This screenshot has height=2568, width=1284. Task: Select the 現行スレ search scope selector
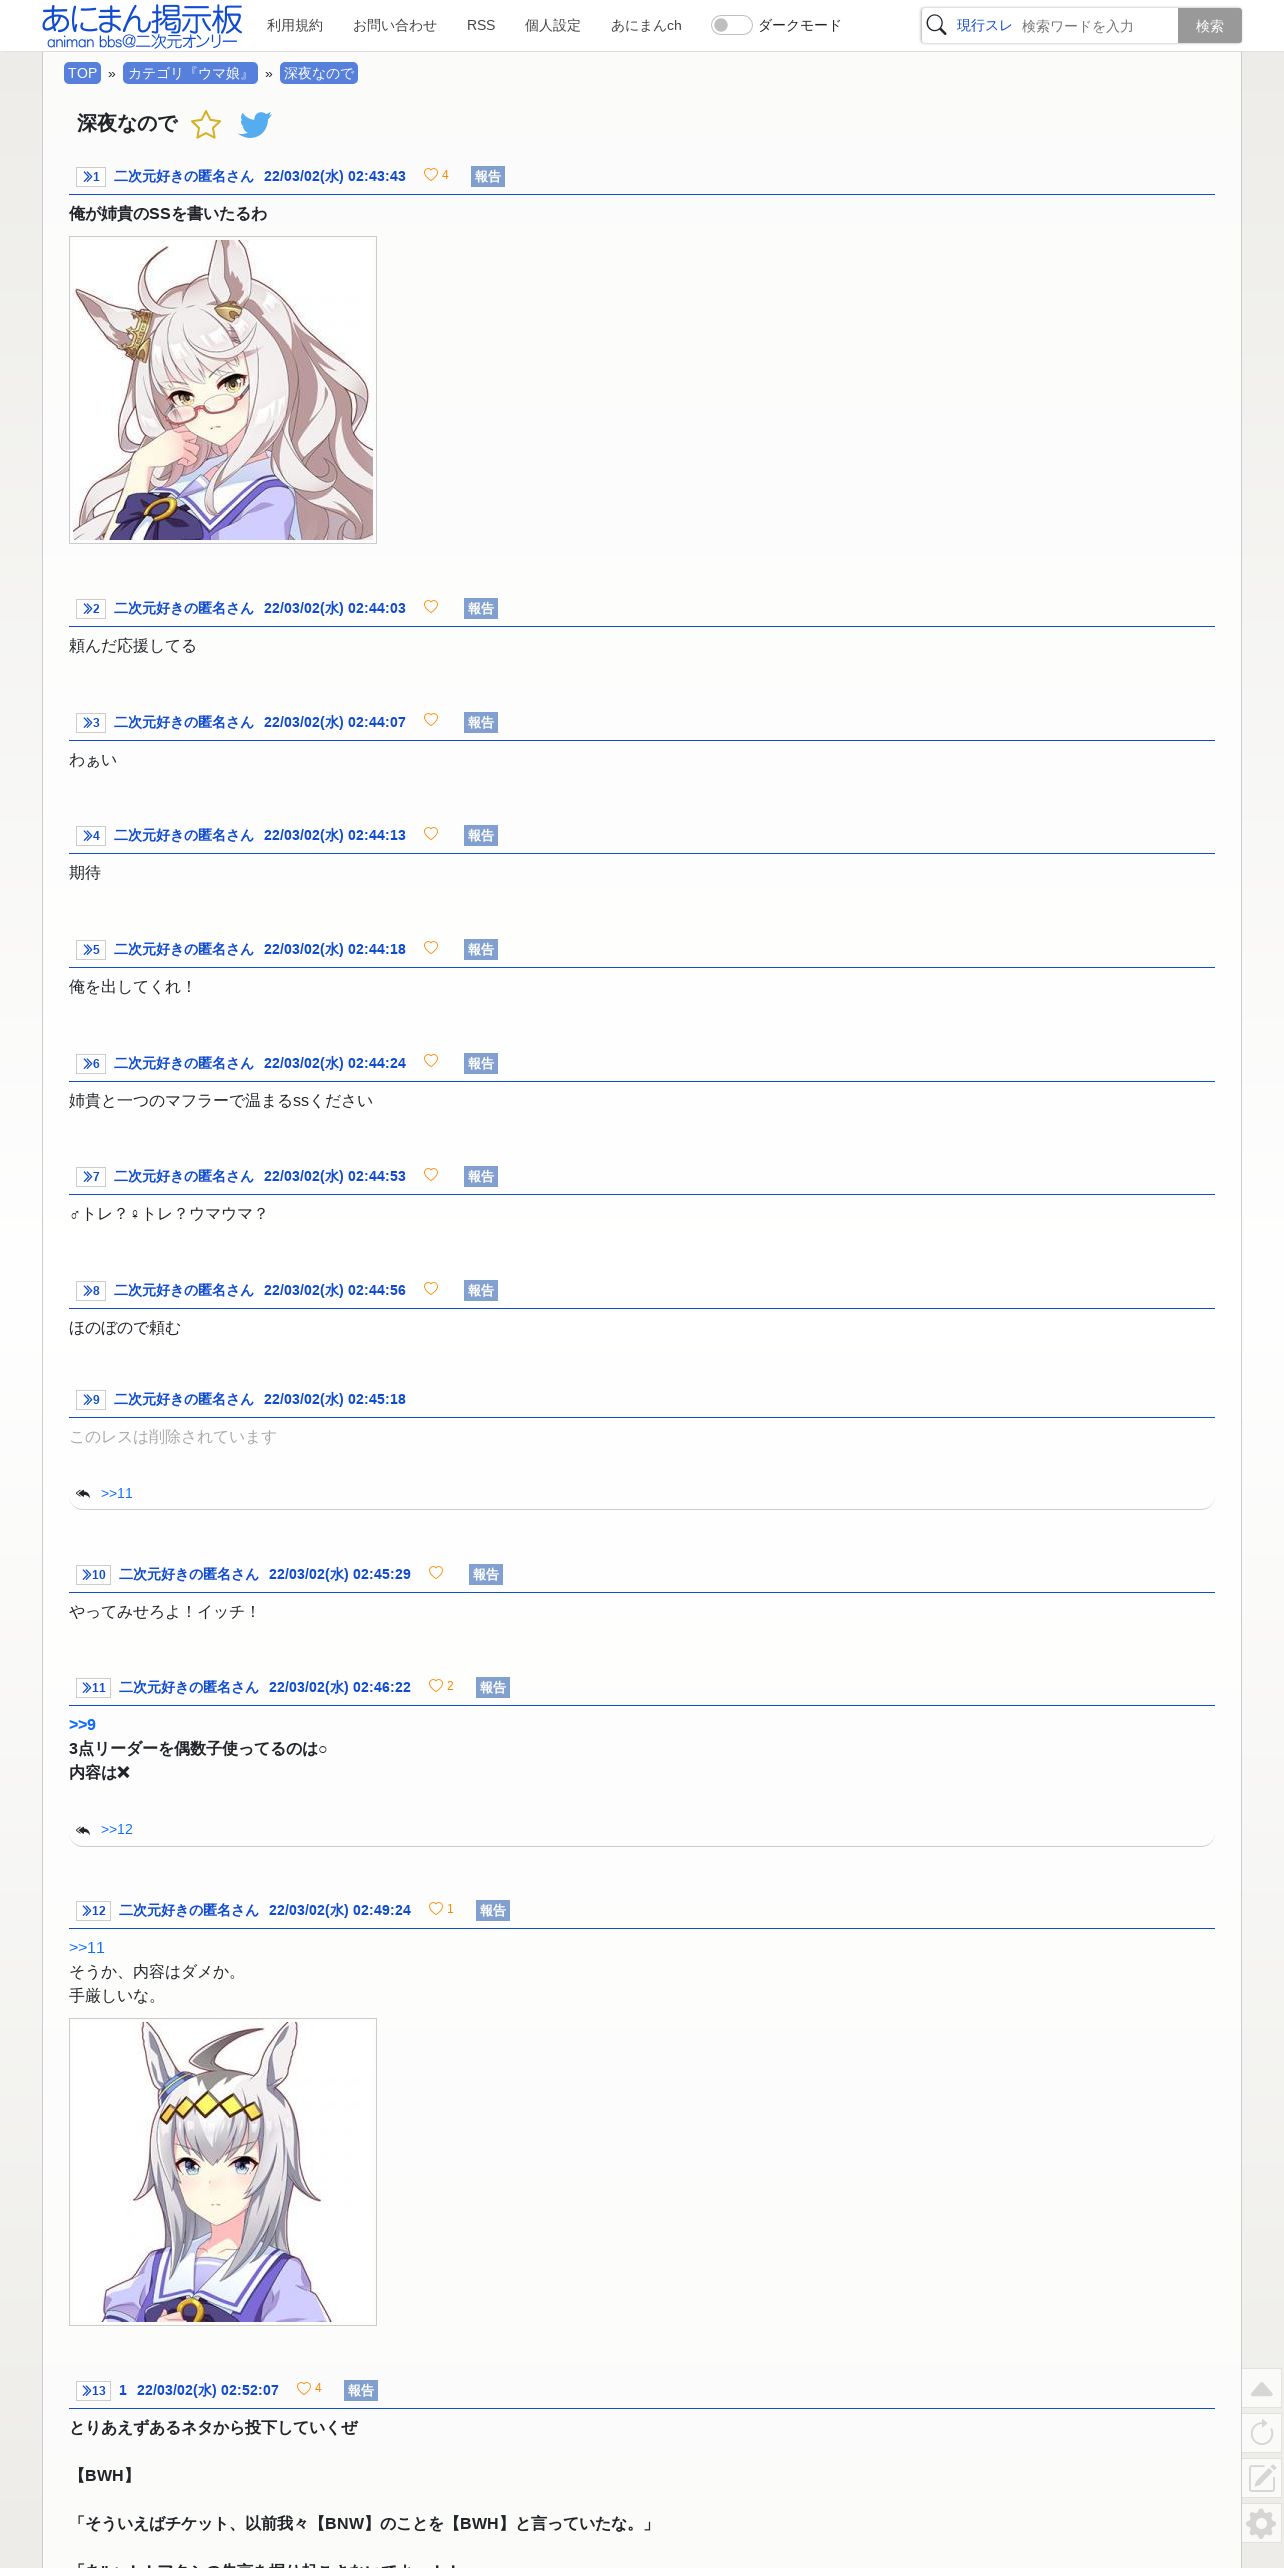(x=984, y=25)
